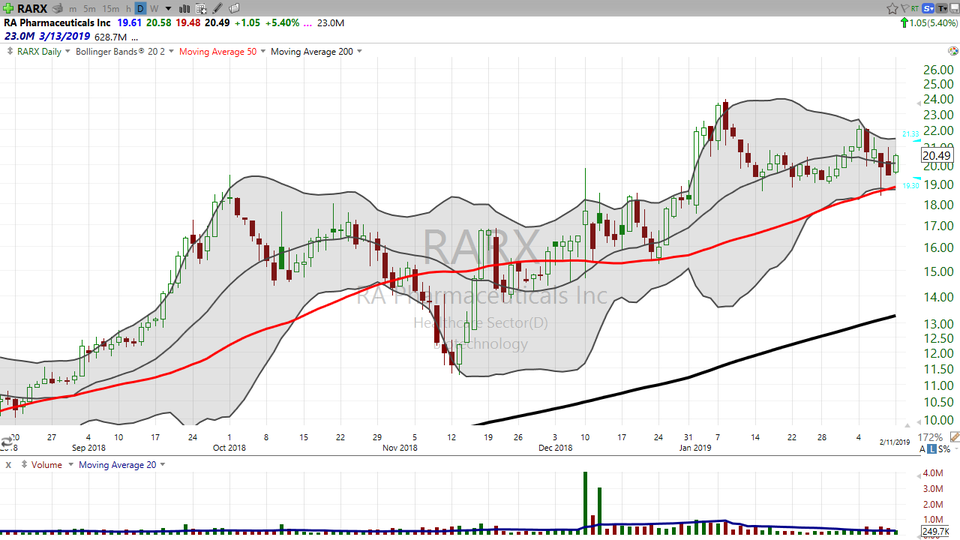
Task: Click the Jan 2019 date axis label
Action: pos(696,448)
